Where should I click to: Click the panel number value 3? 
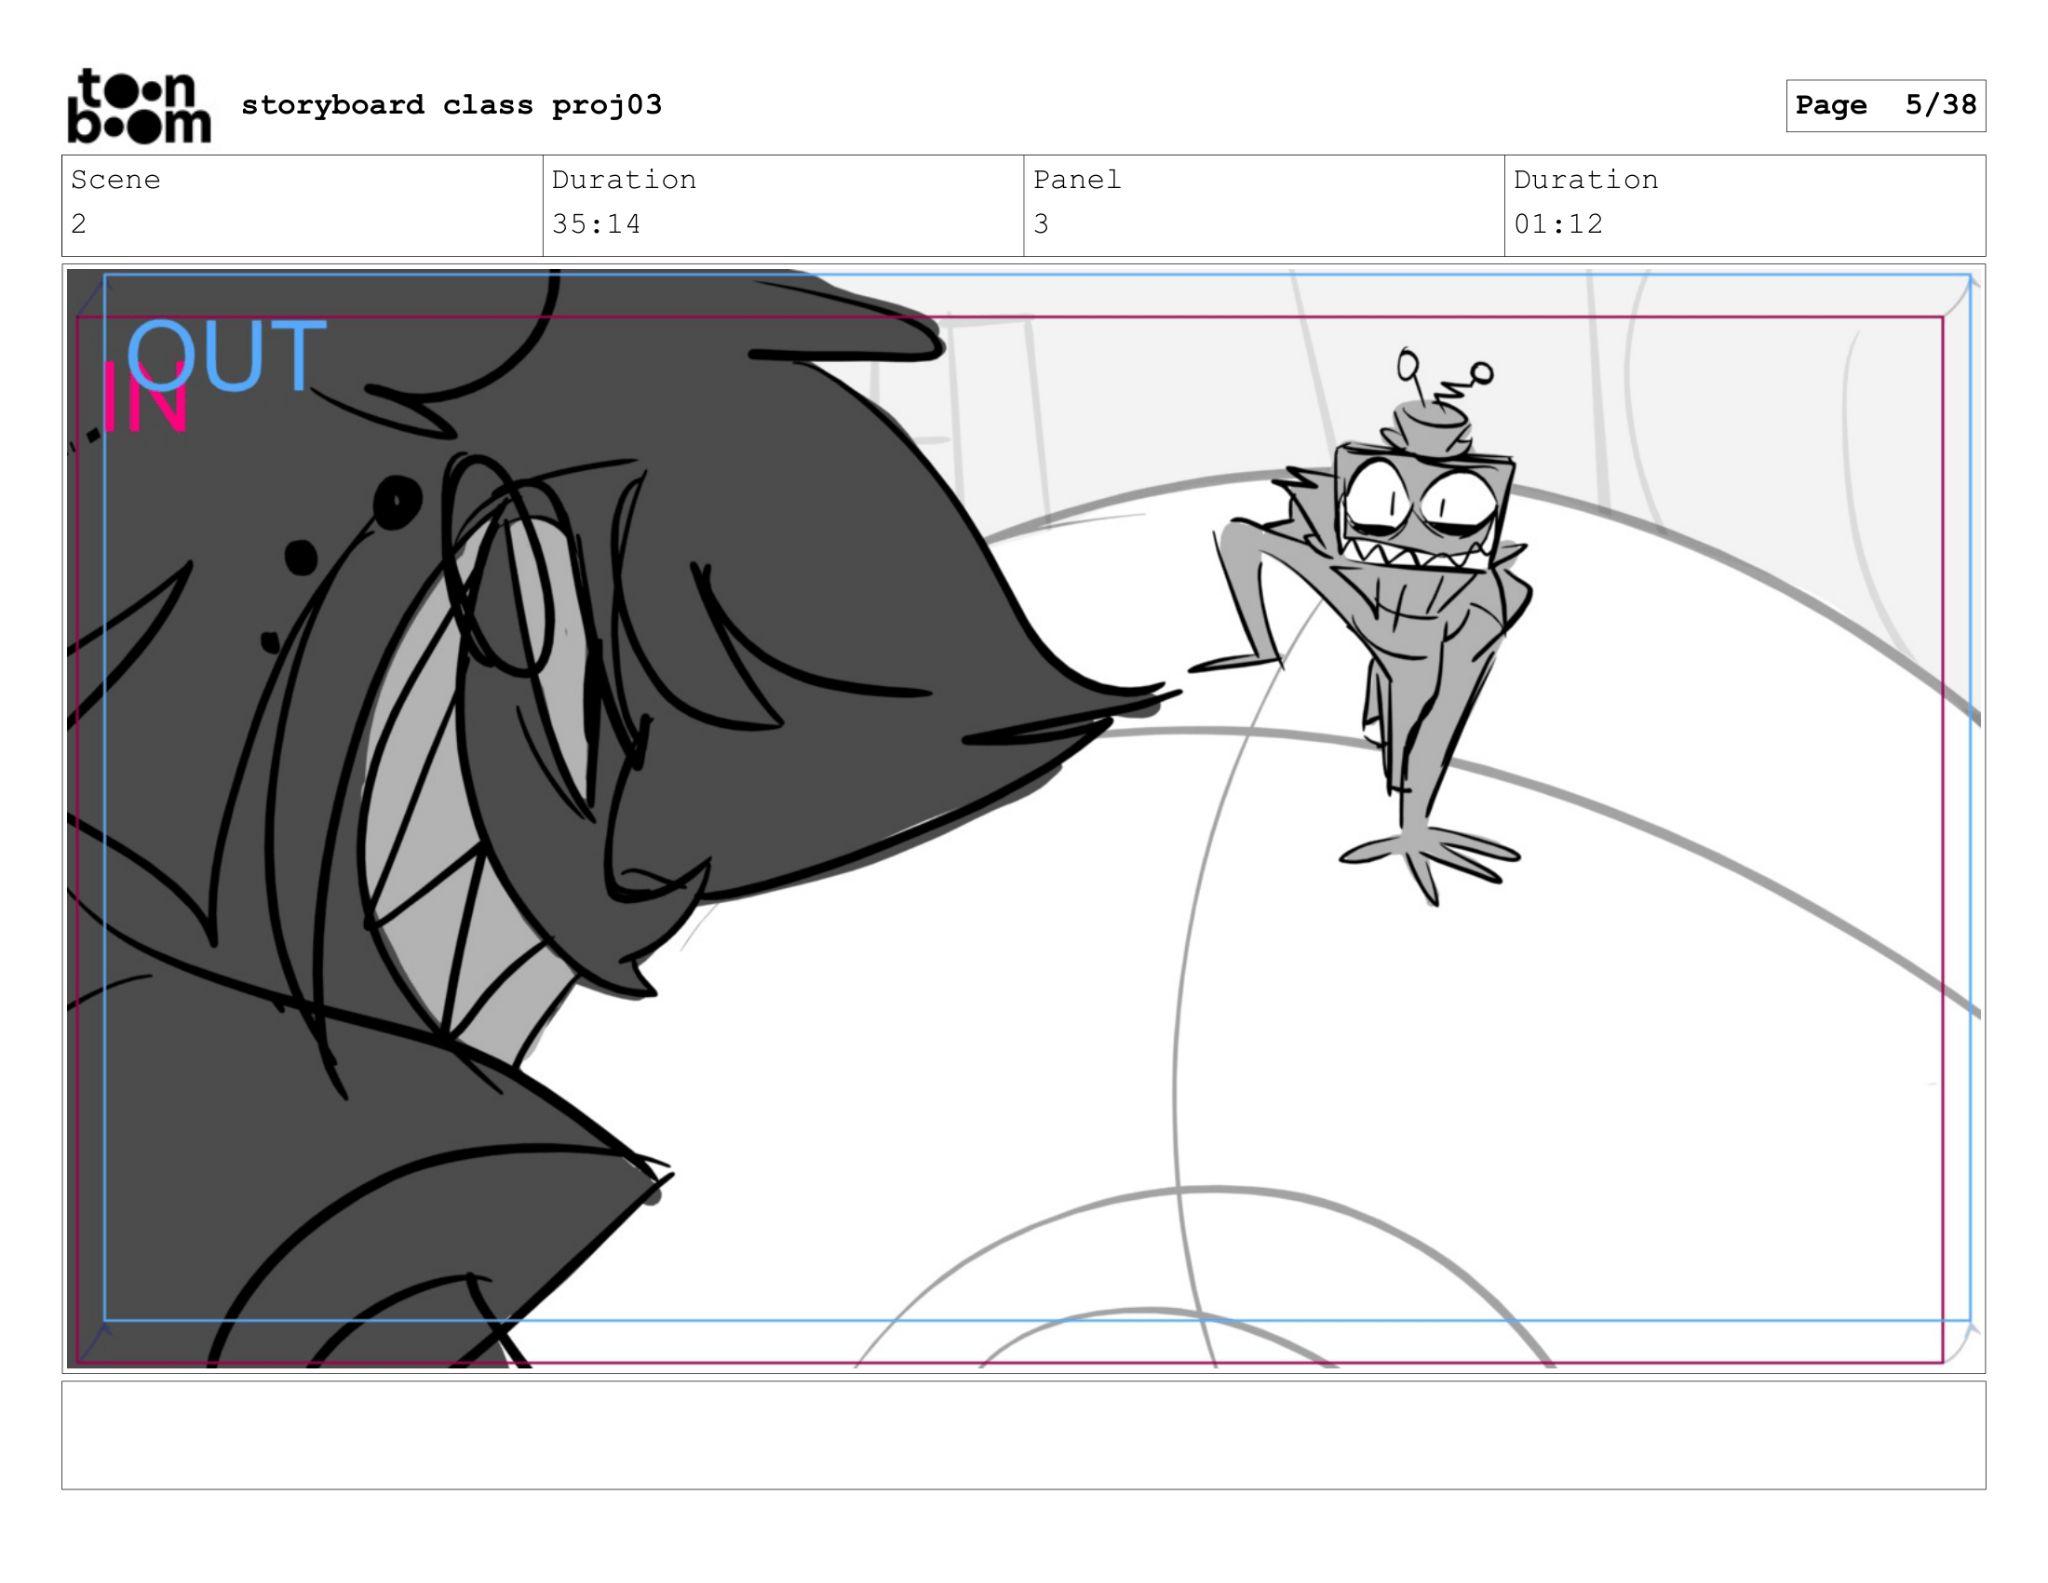(x=1041, y=224)
